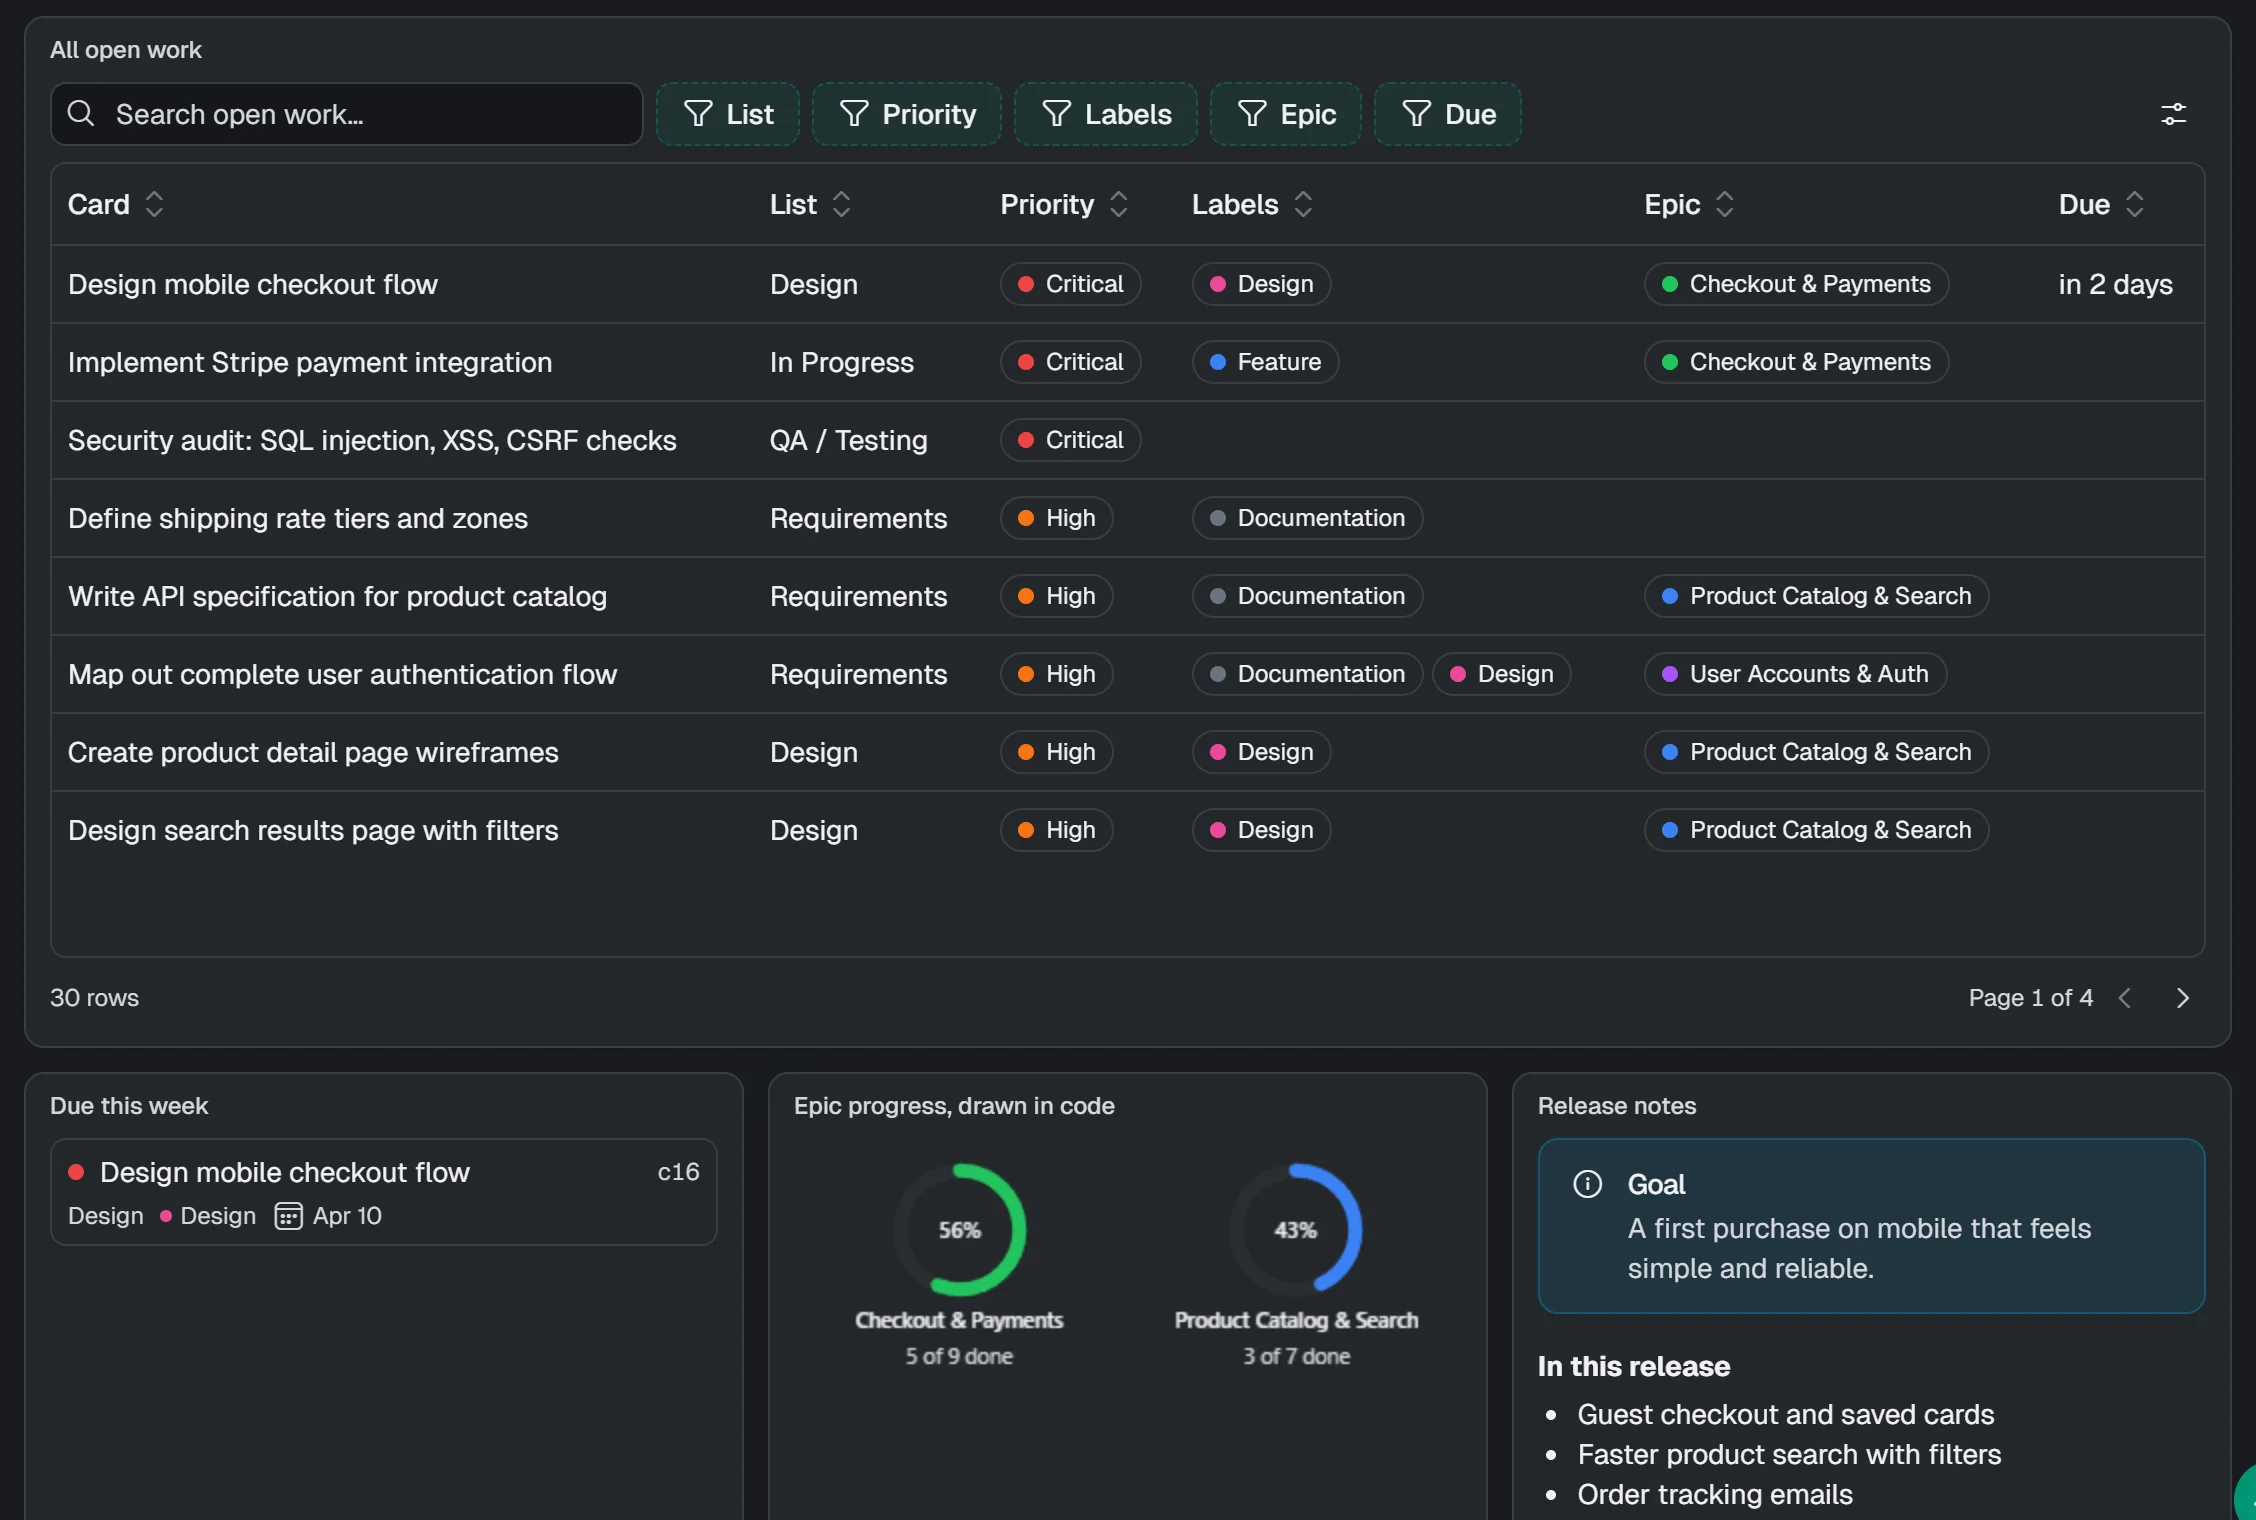Open the Priority filter
Image resolution: width=2256 pixels, height=1520 pixels.
coord(907,114)
